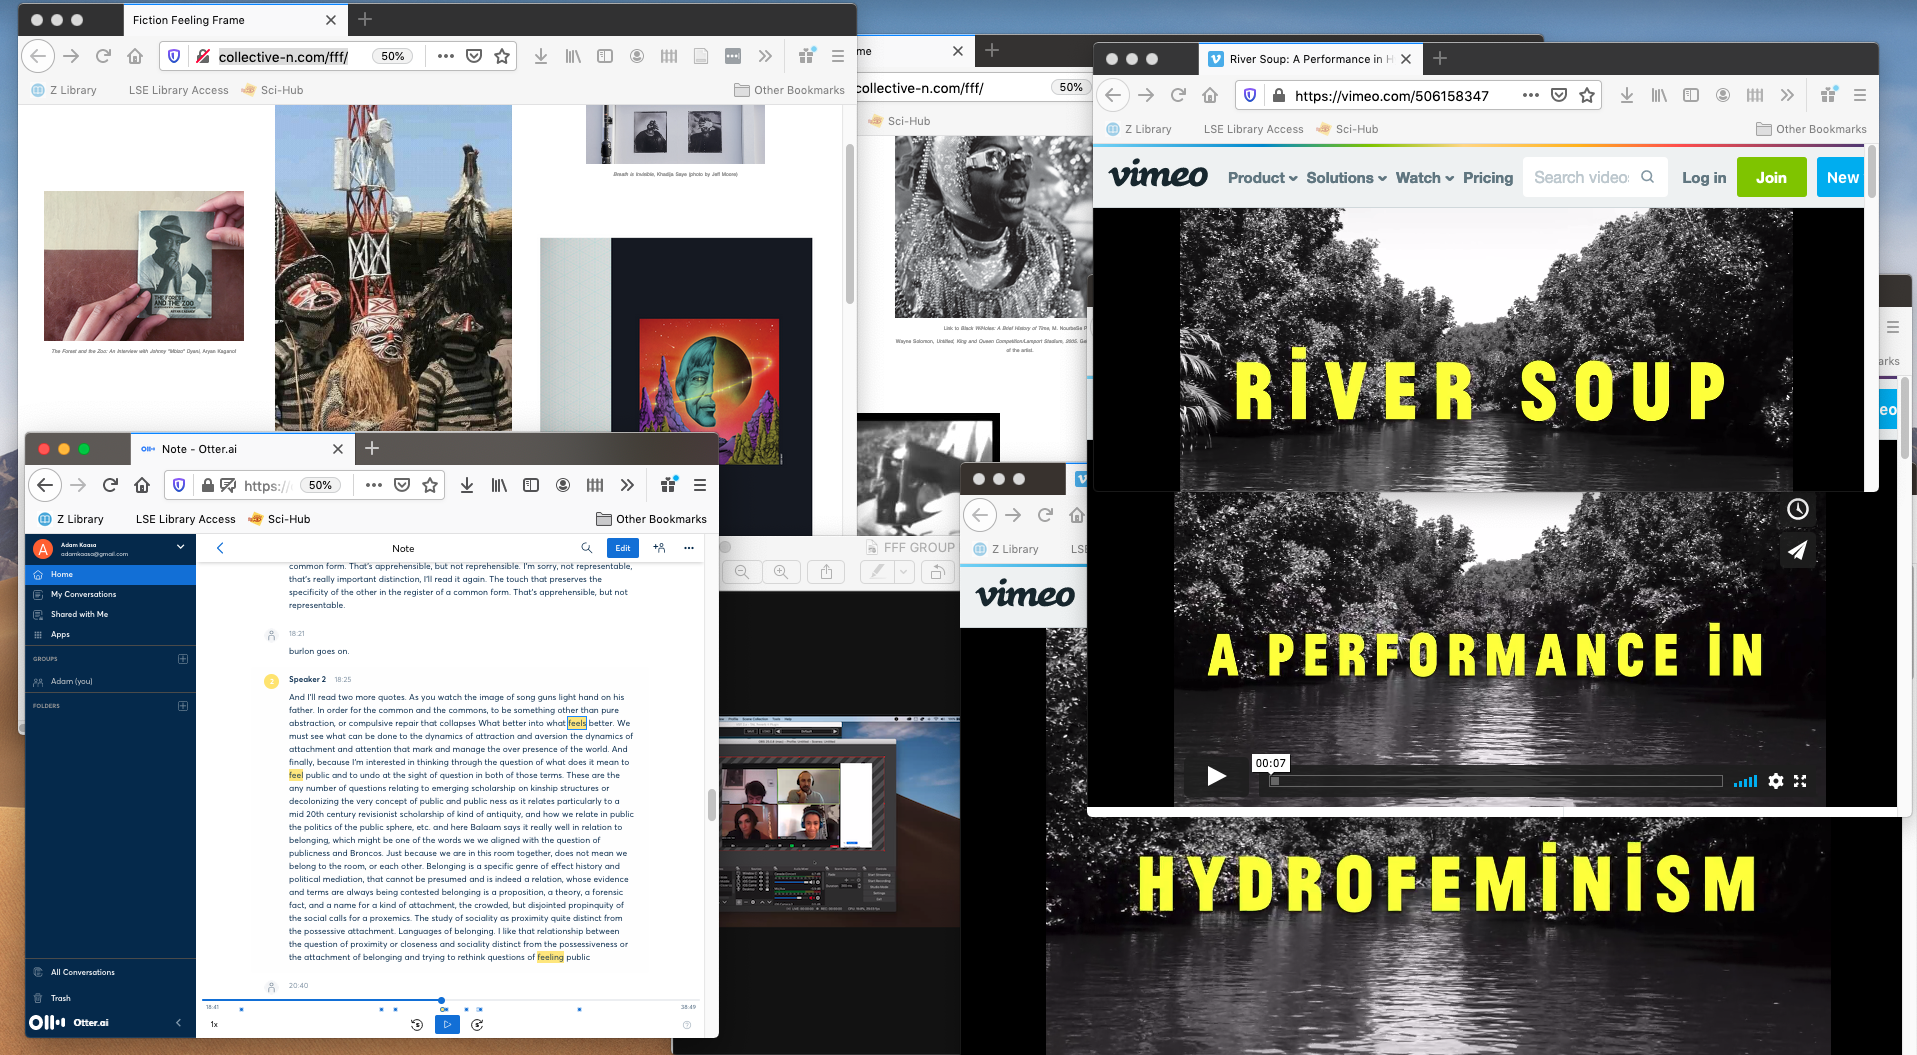Screen dimensions: 1917x1055
Task: Expand the Vimeo Solutions menu
Action: click(x=1346, y=178)
